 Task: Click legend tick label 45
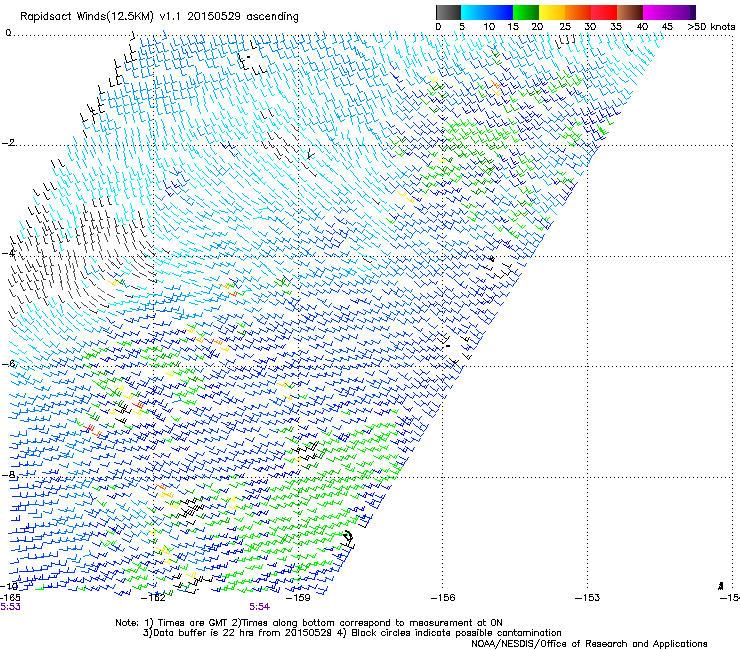coord(667,27)
